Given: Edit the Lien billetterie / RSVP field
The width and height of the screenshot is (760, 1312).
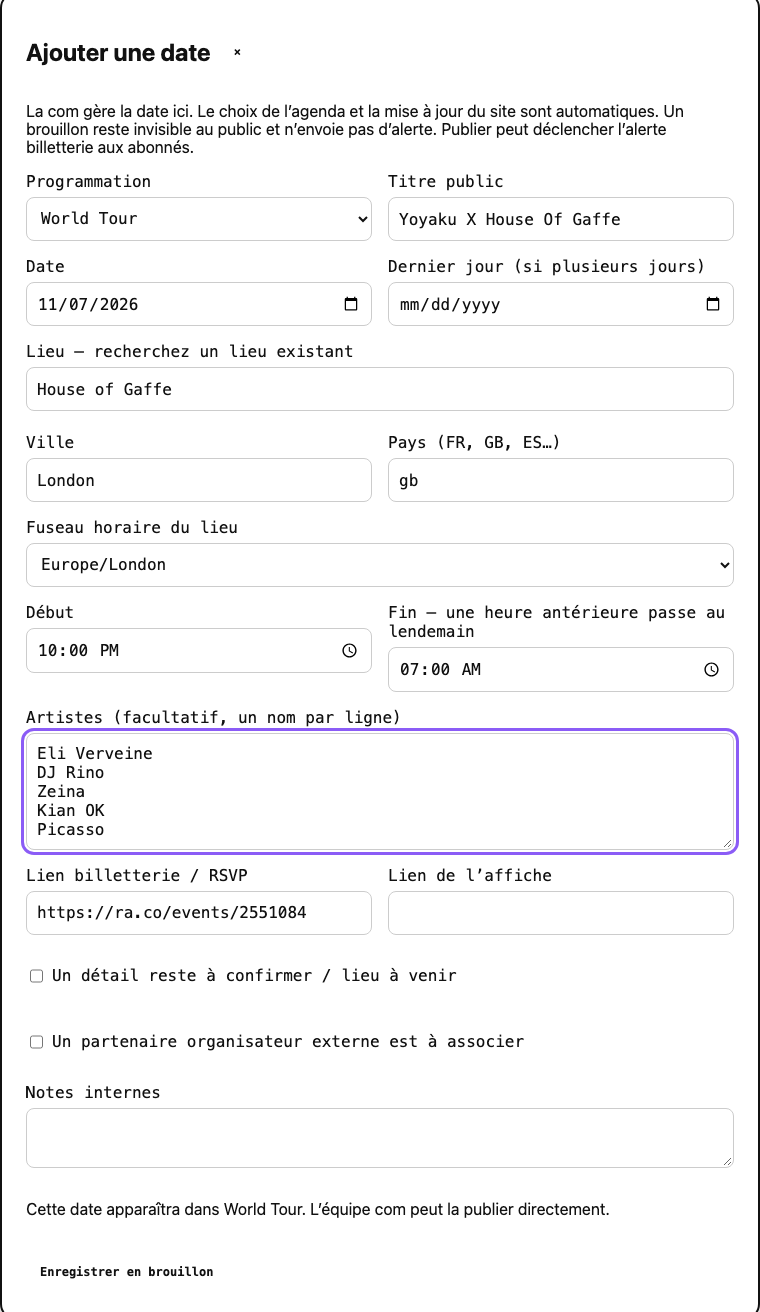Looking at the screenshot, I should (199, 913).
